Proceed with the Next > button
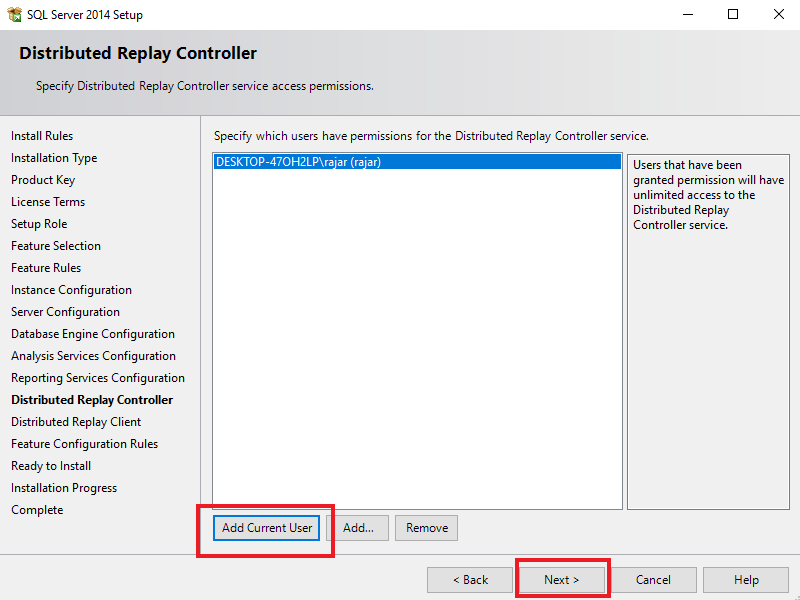The image size is (800, 600). 561,580
